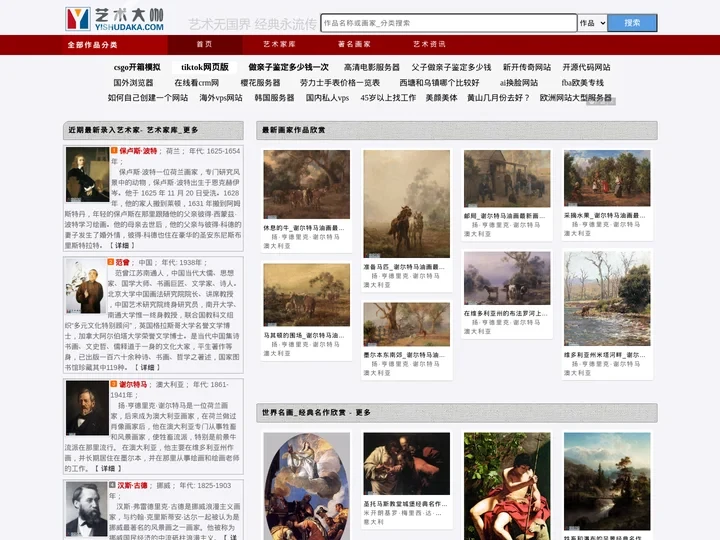Open the 维多利亚州米塔河畔 painting thumbnail
720x540 pixels.
607,298
